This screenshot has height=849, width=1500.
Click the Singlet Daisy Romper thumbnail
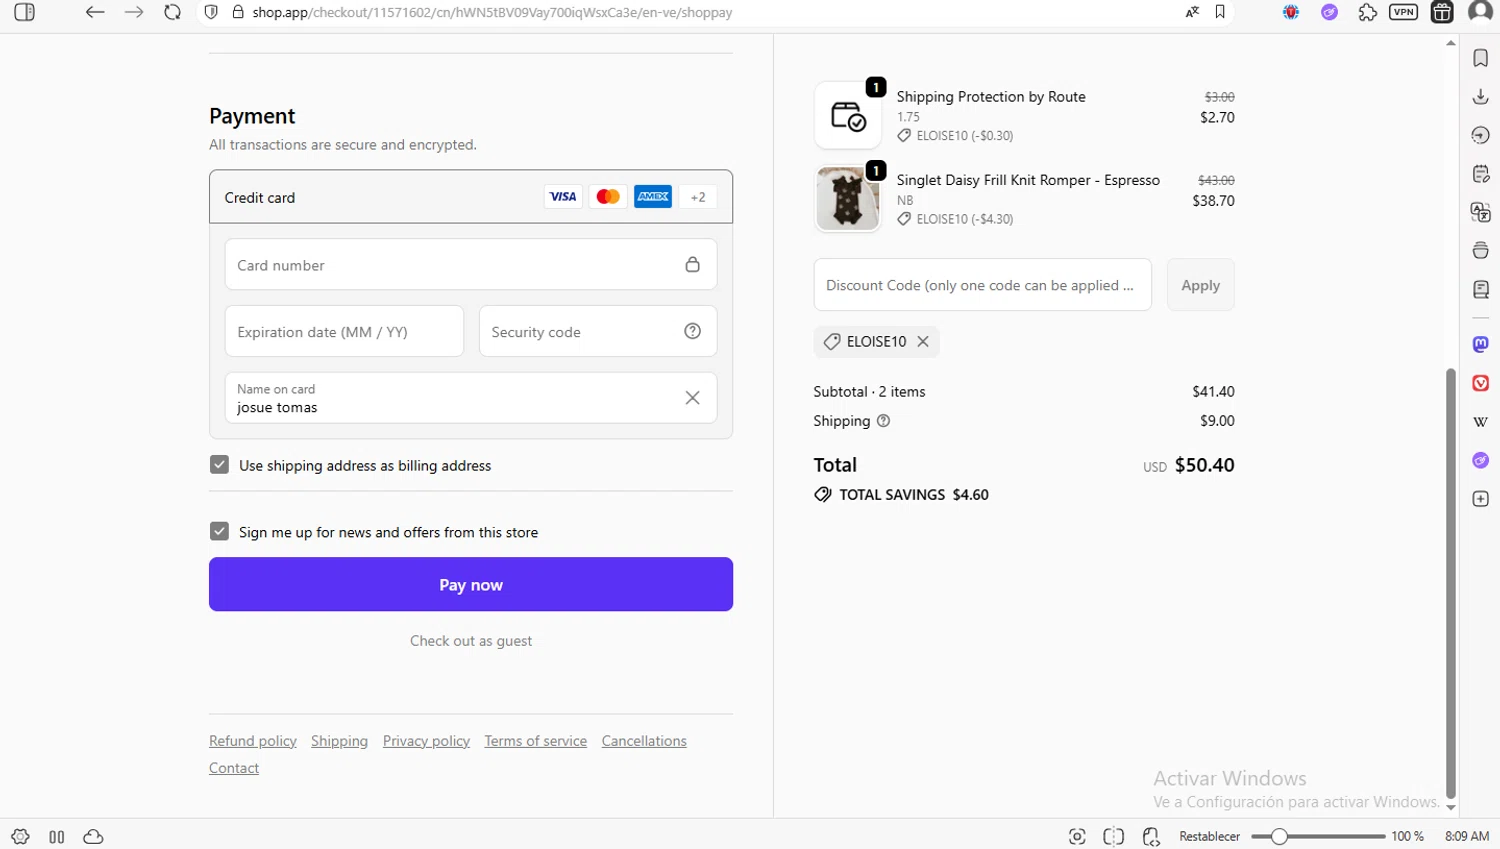click(848, 198)
